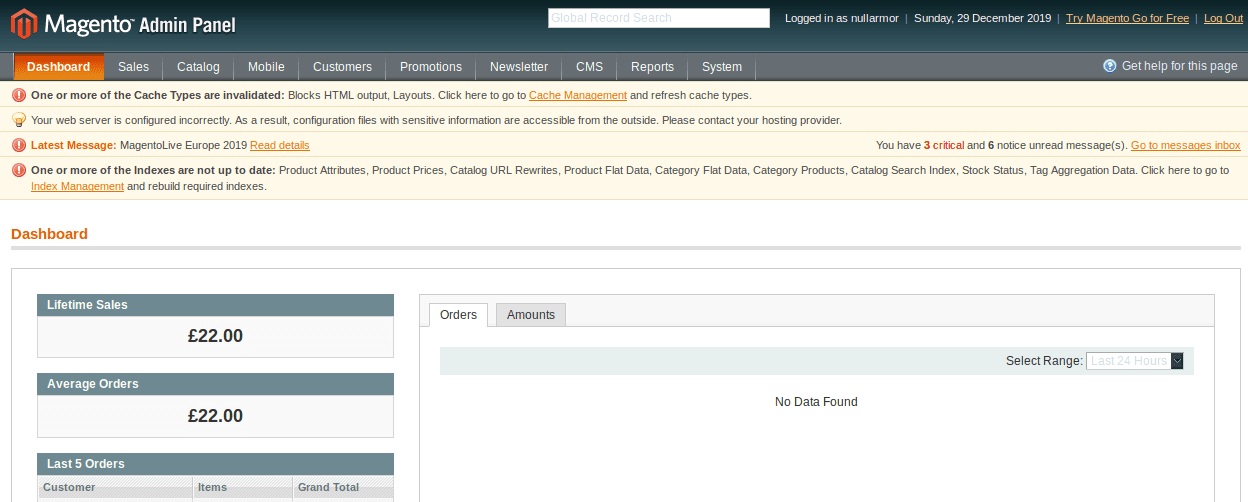Click the Average Orders panel heading
1248x502 pixels.
click(215, 384)
